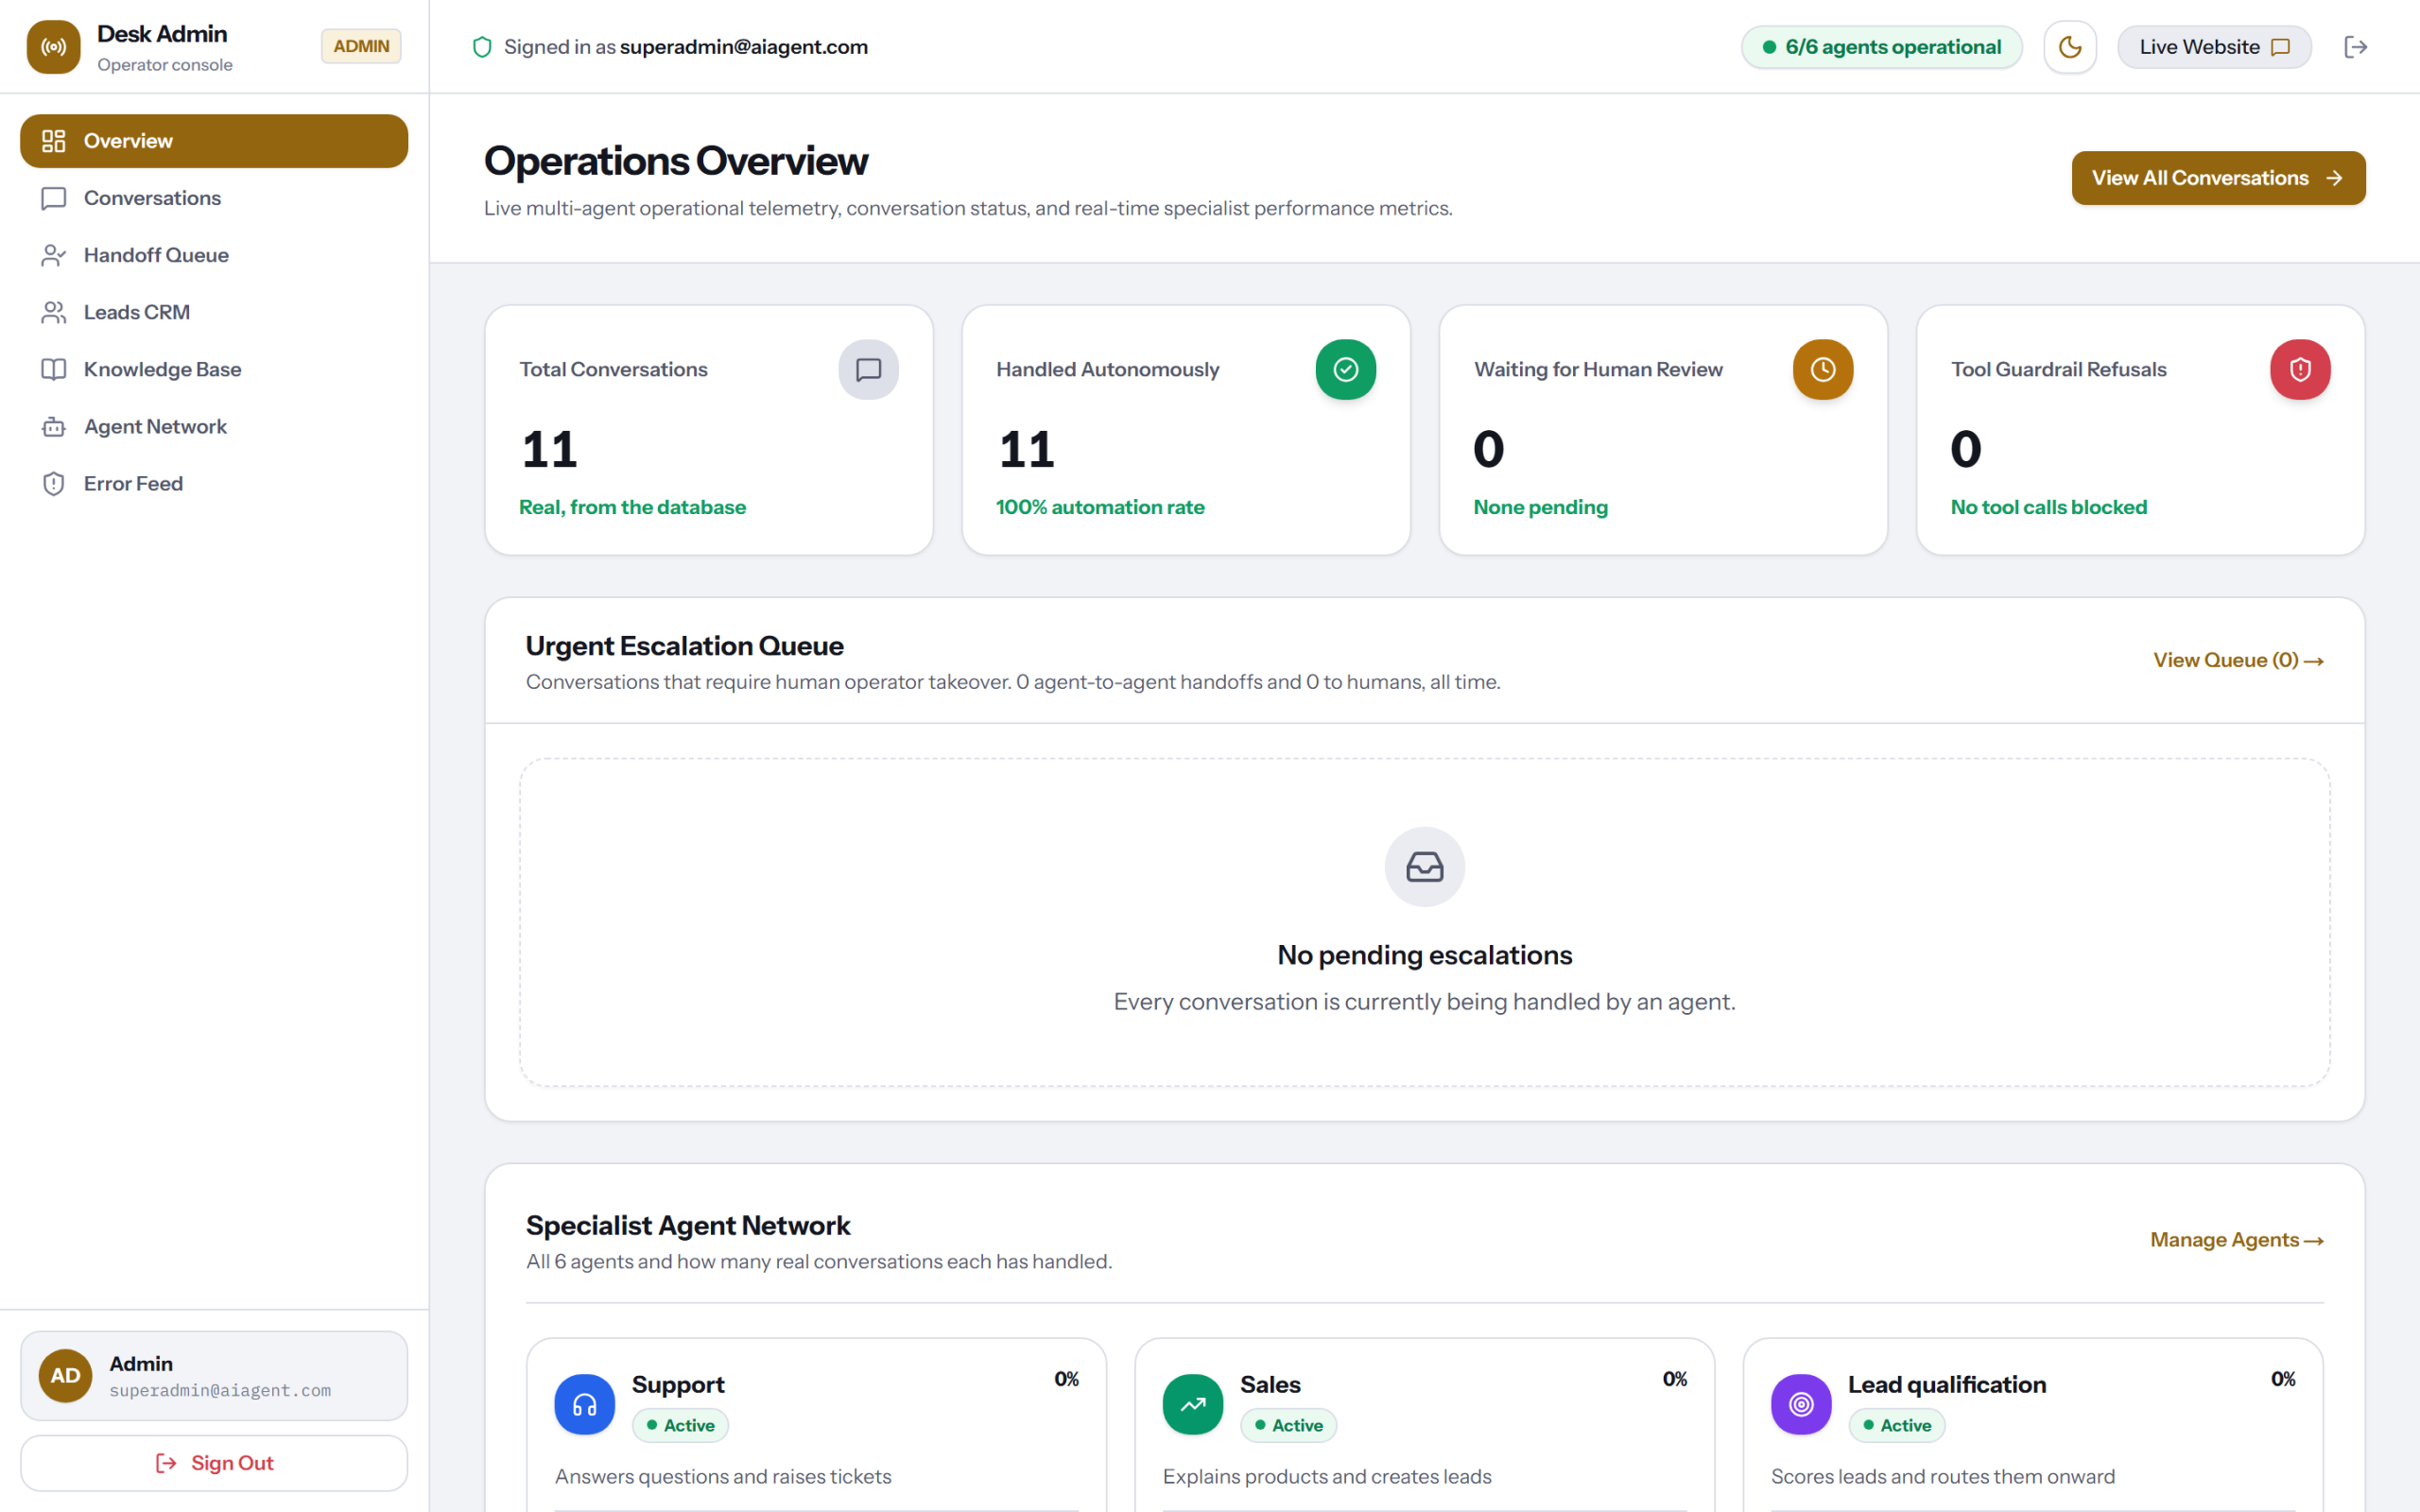
Task: Click the inbox icon in empty escalation queue
Action: (1424, 867)
